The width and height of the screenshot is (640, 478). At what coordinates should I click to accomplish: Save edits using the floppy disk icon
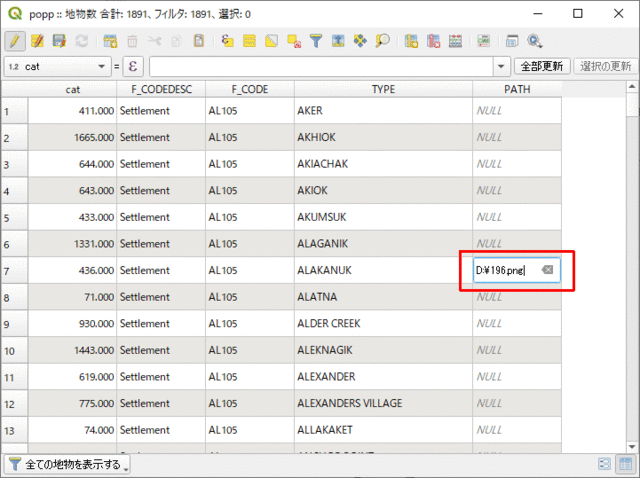(x=59, y=41)
